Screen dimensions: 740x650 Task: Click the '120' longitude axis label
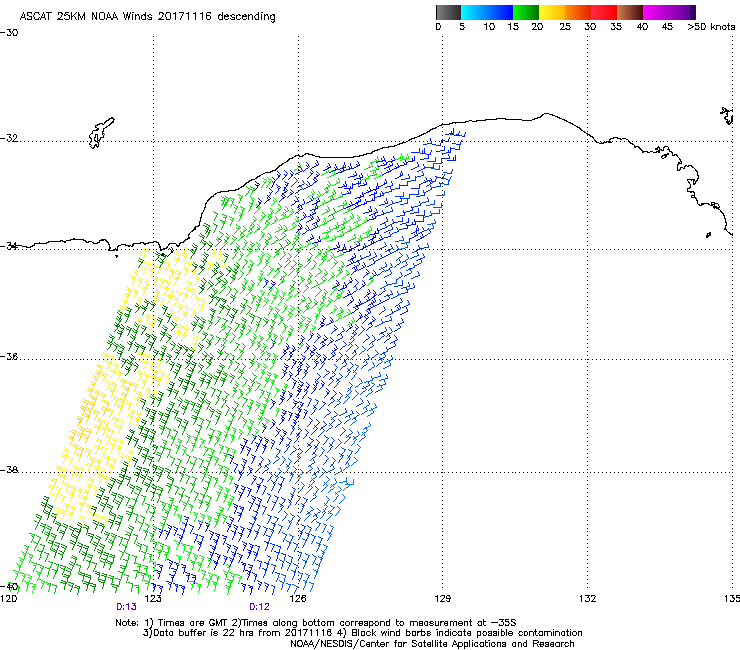pyautogui.click(x=8, y=599)
